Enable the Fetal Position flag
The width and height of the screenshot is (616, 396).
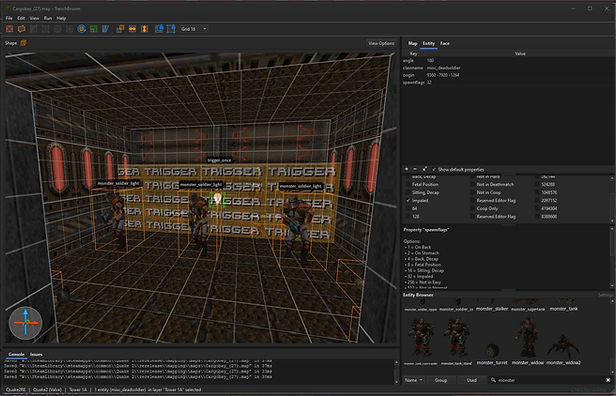408,184
